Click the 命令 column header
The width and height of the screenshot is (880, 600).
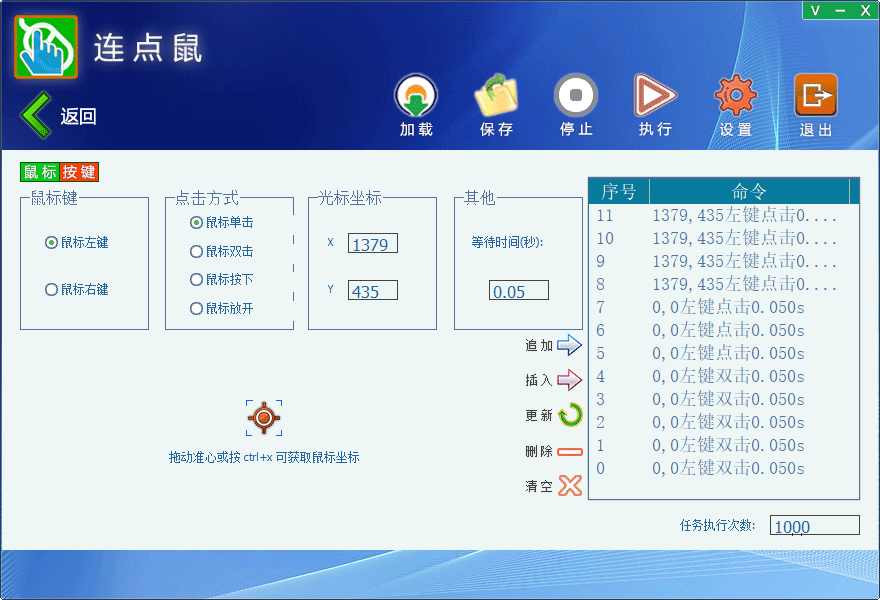coord(749,192)
